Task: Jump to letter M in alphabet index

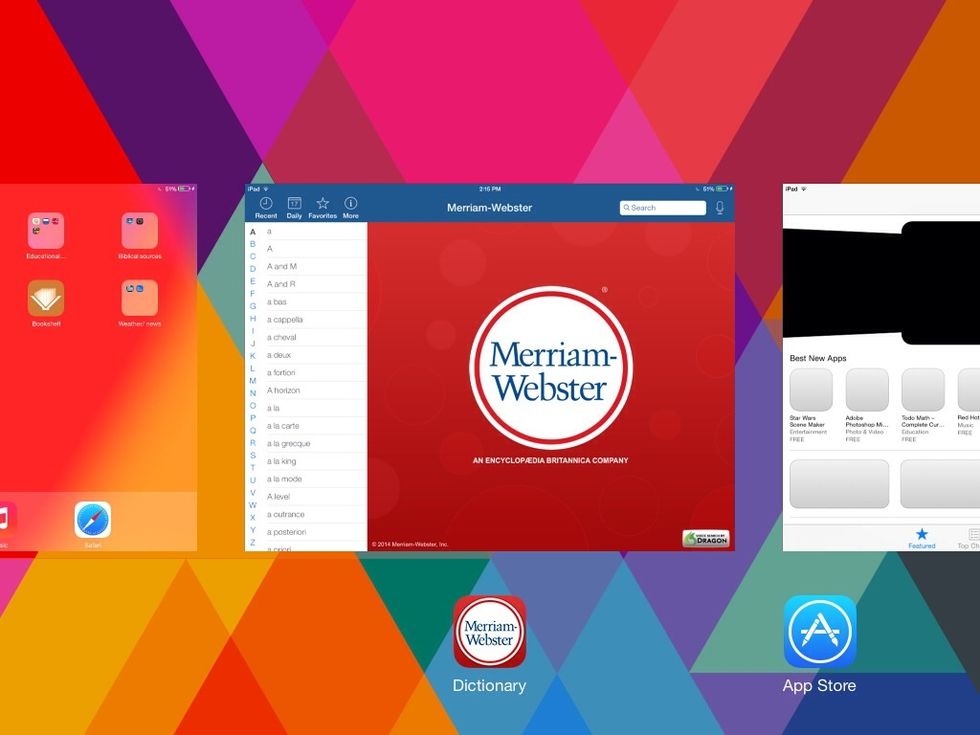Action: click(x=252, y=381)
